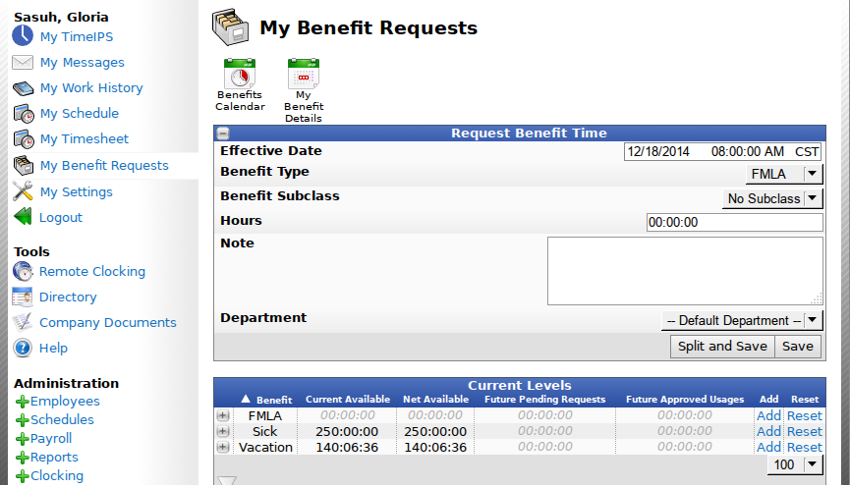Open Company Documents link
850x485 pixels.
(107, 322)
